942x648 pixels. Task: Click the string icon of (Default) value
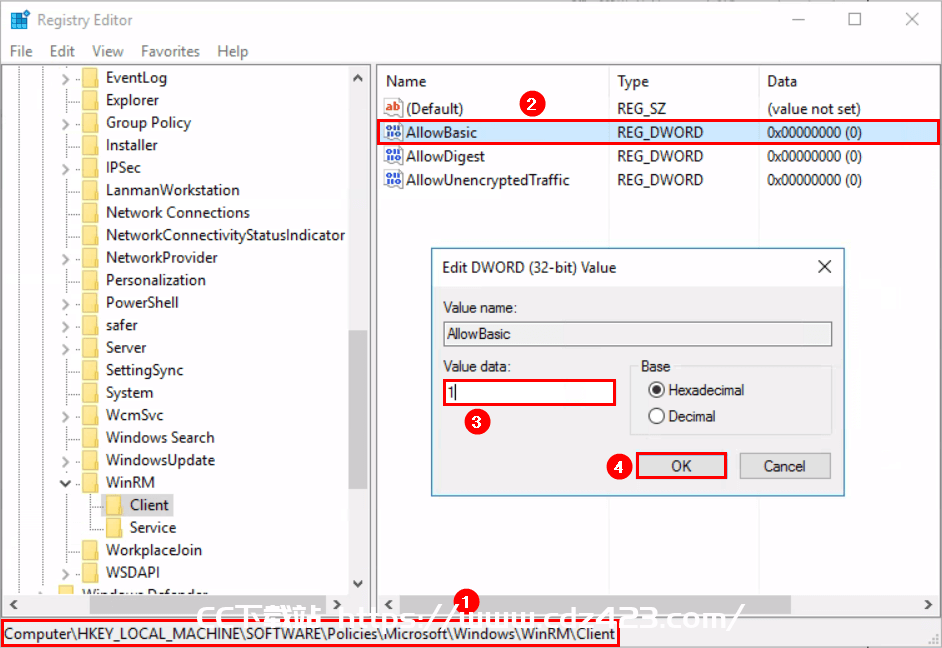pos(393,108)
